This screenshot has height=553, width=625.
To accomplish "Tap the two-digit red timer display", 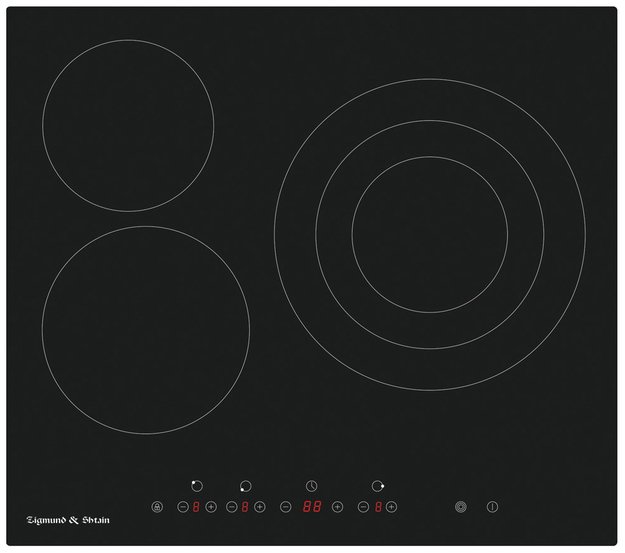I will (311, 507).
